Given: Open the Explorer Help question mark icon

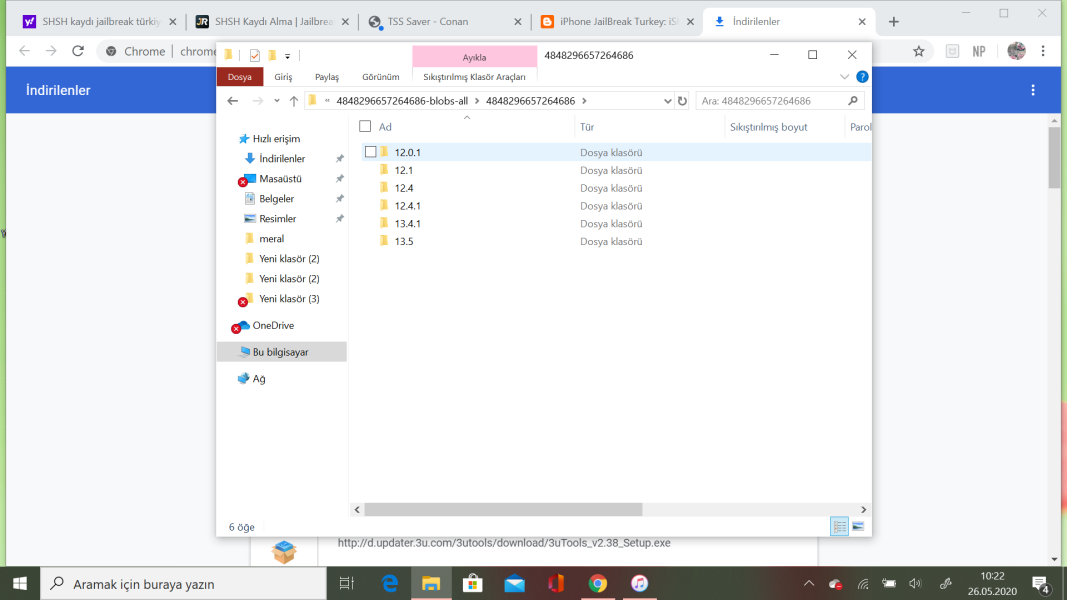Looking at the screenshot, I should (862, 77).
